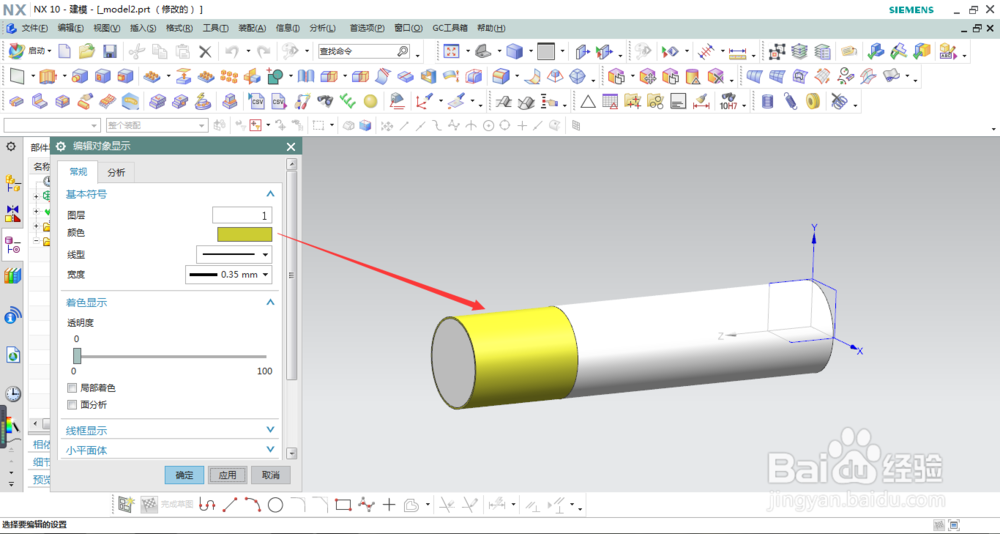The height and width of the screenshot is (534, 1000).
Task: Select the Circle sketch tool
Action: click(x=275, y=505)
